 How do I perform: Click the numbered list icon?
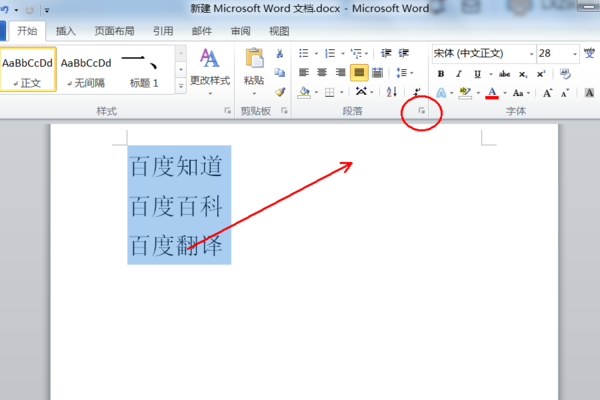pos(330,53)
